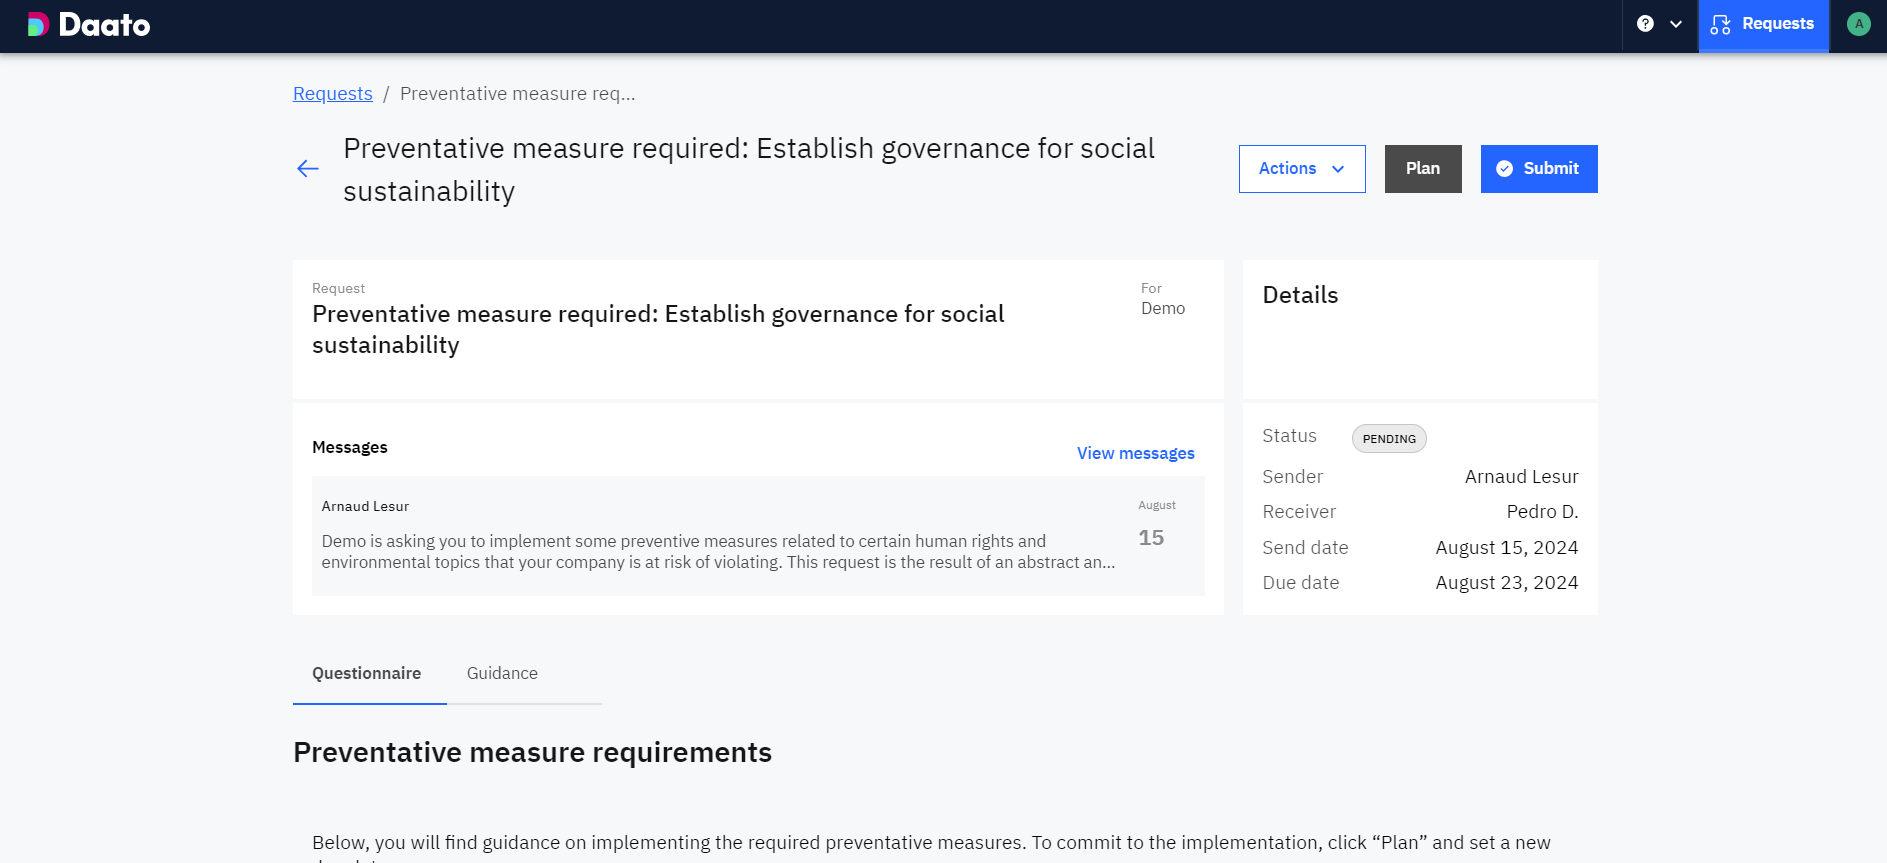This screenshot has width=1887, height=863.
Task: Expand the help menu chevron
Action: click(x=1676, y=24)
